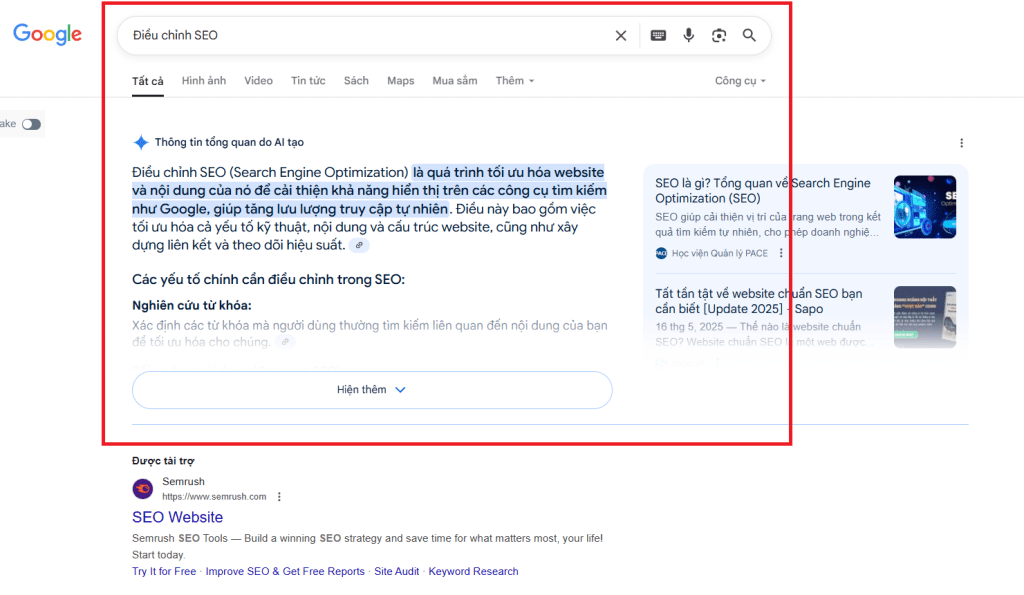Click link icon after hiệu suất paragraph

(359, 245)
